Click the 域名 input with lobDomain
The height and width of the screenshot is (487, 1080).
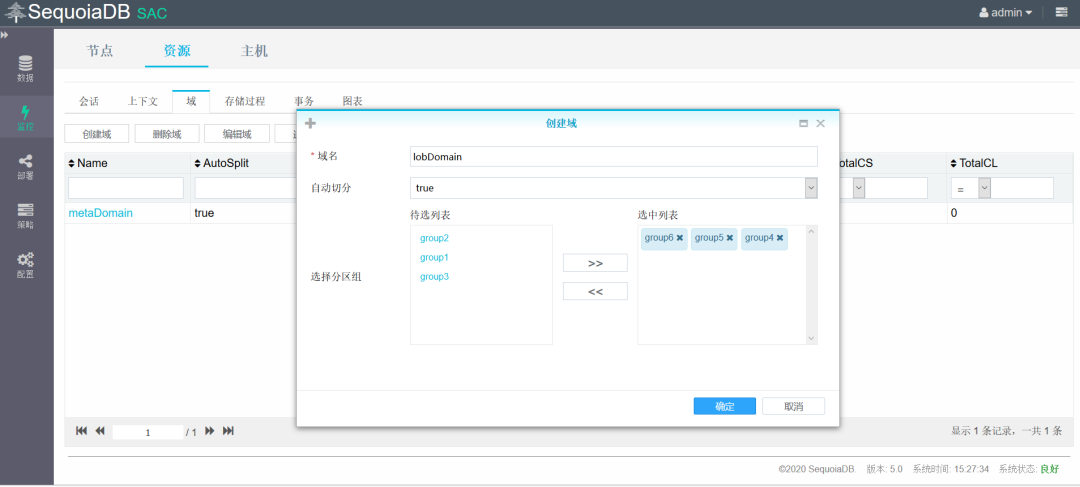614,156
